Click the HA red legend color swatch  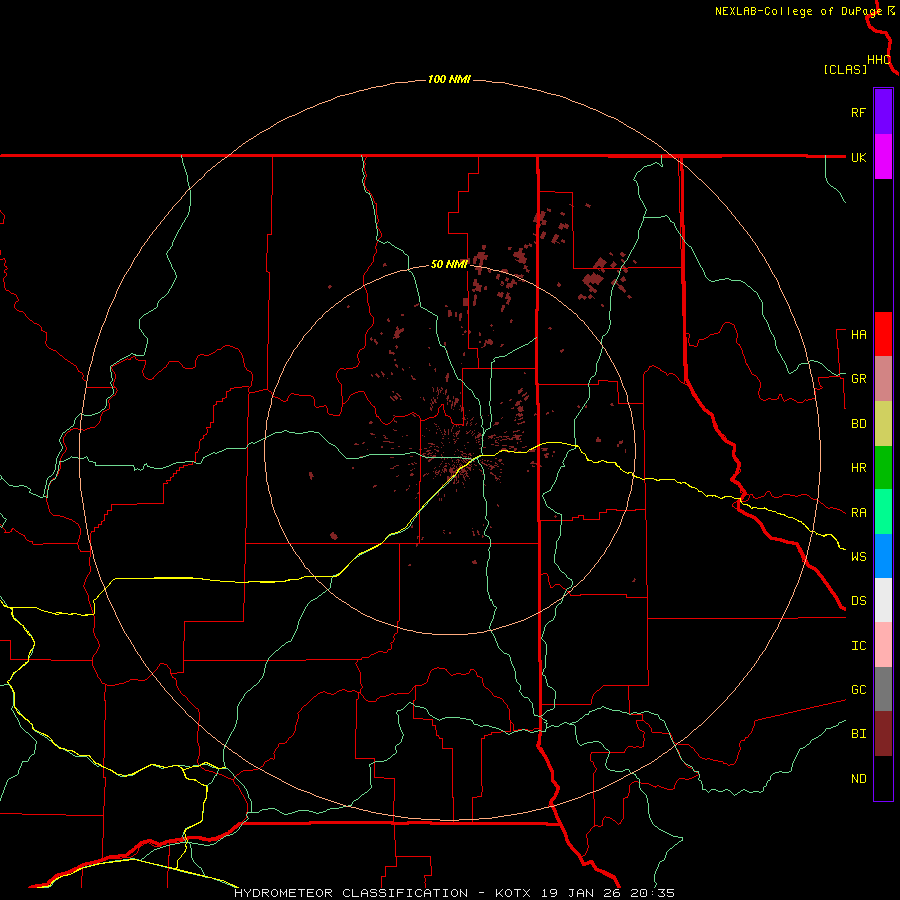[x=883, y=334]
